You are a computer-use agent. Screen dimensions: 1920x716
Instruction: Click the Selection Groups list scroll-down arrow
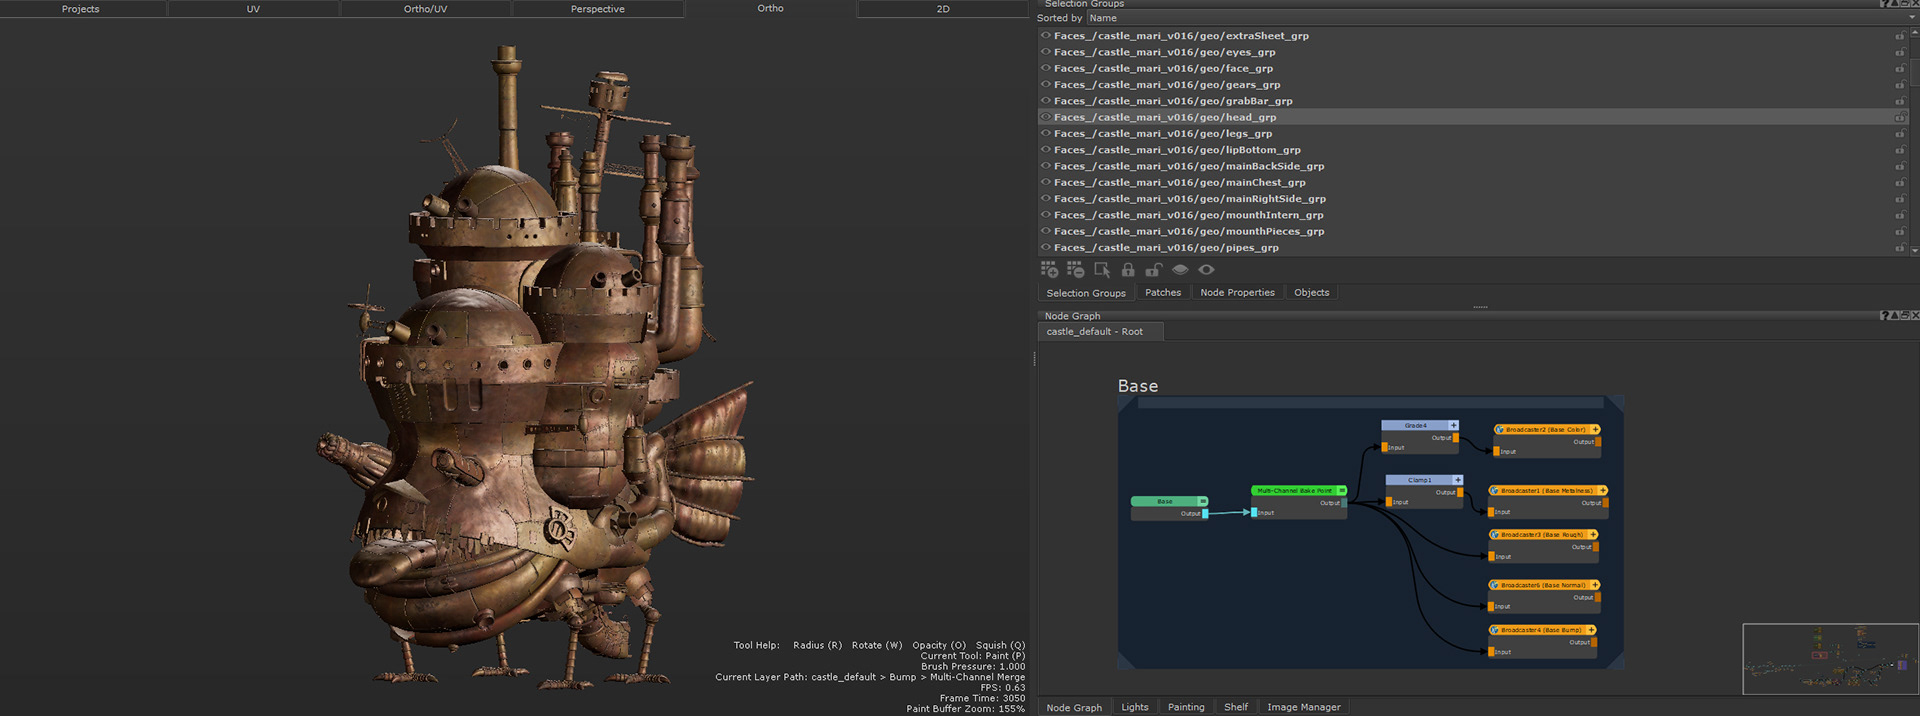pyautogui.click(x=1914, y=250)
